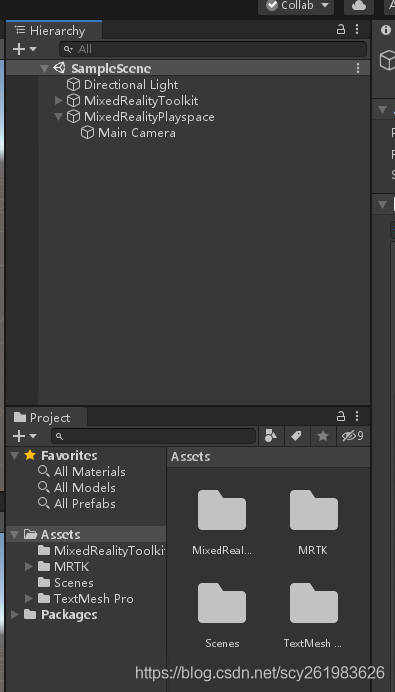Click the Unity scene icon beside SampleScene

point(59,68)
